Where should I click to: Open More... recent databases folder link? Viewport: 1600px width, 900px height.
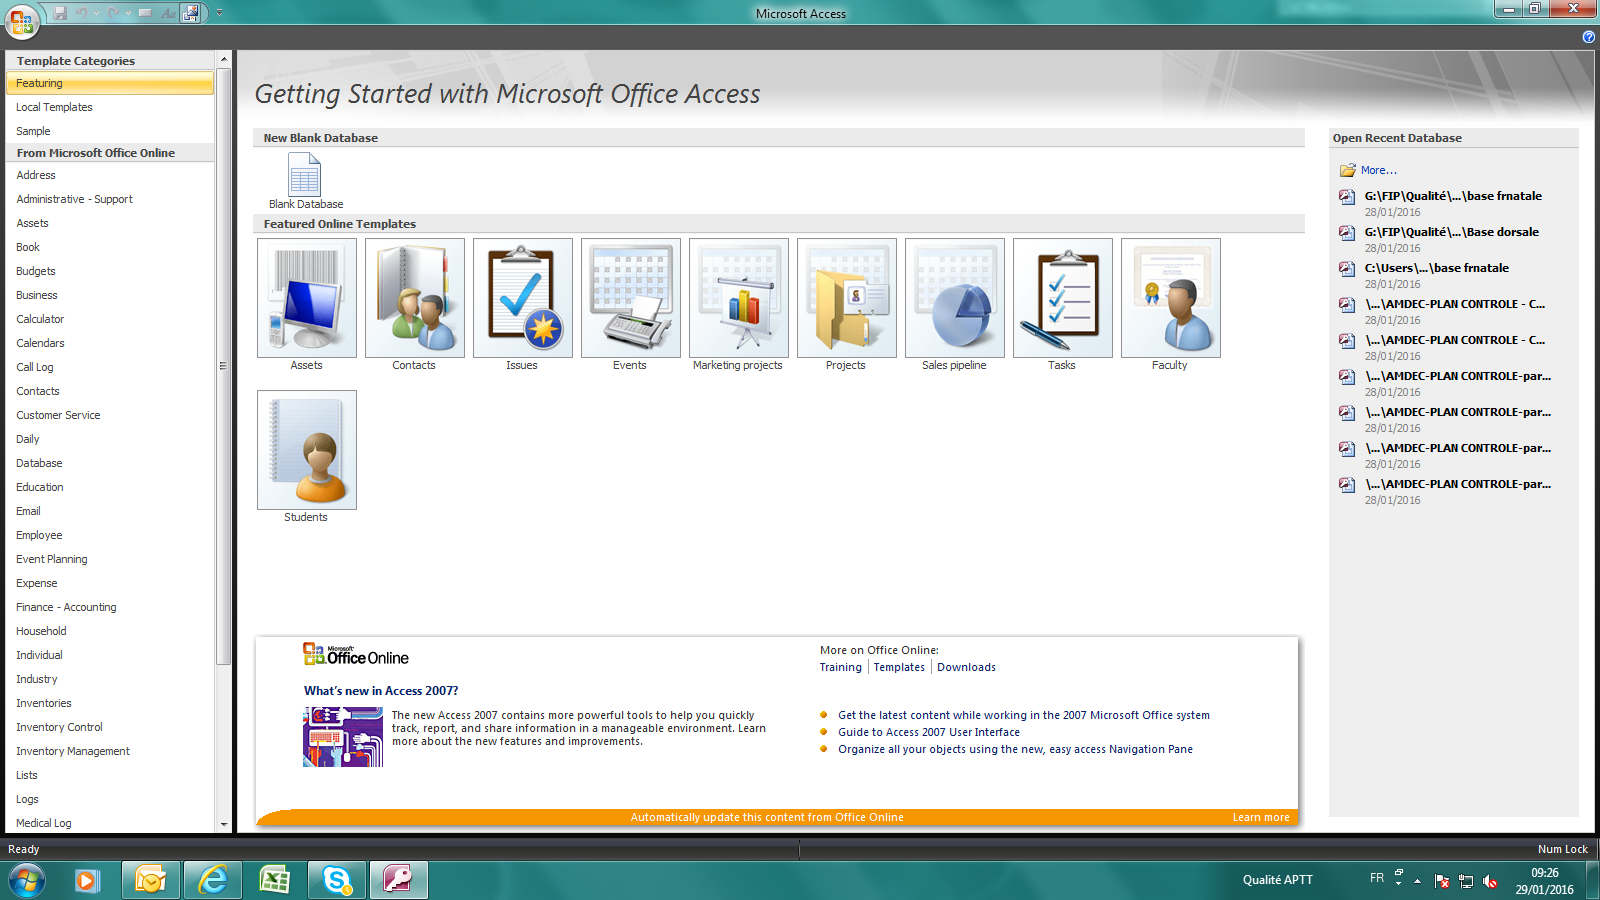point(1378,170)
